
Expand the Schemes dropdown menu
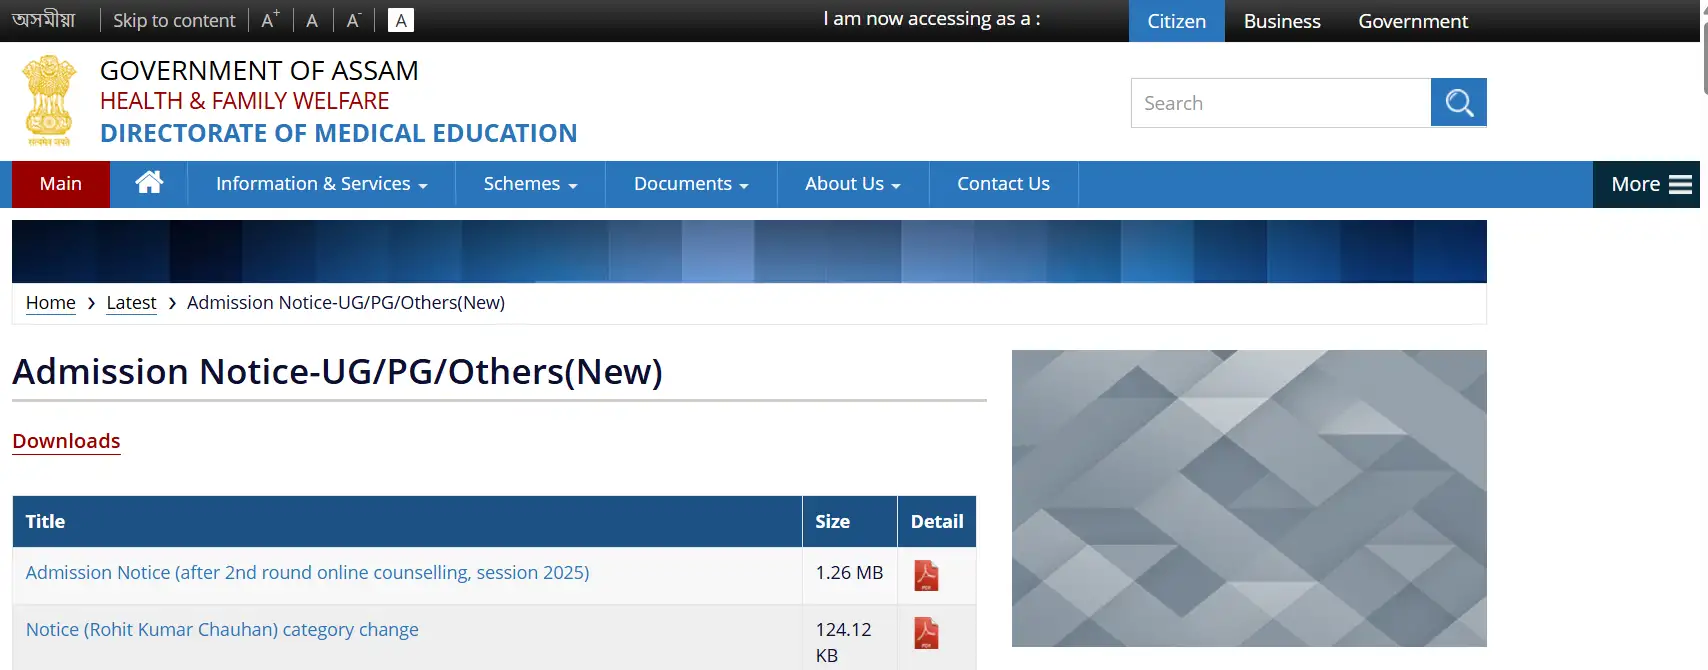coord(530,184)
